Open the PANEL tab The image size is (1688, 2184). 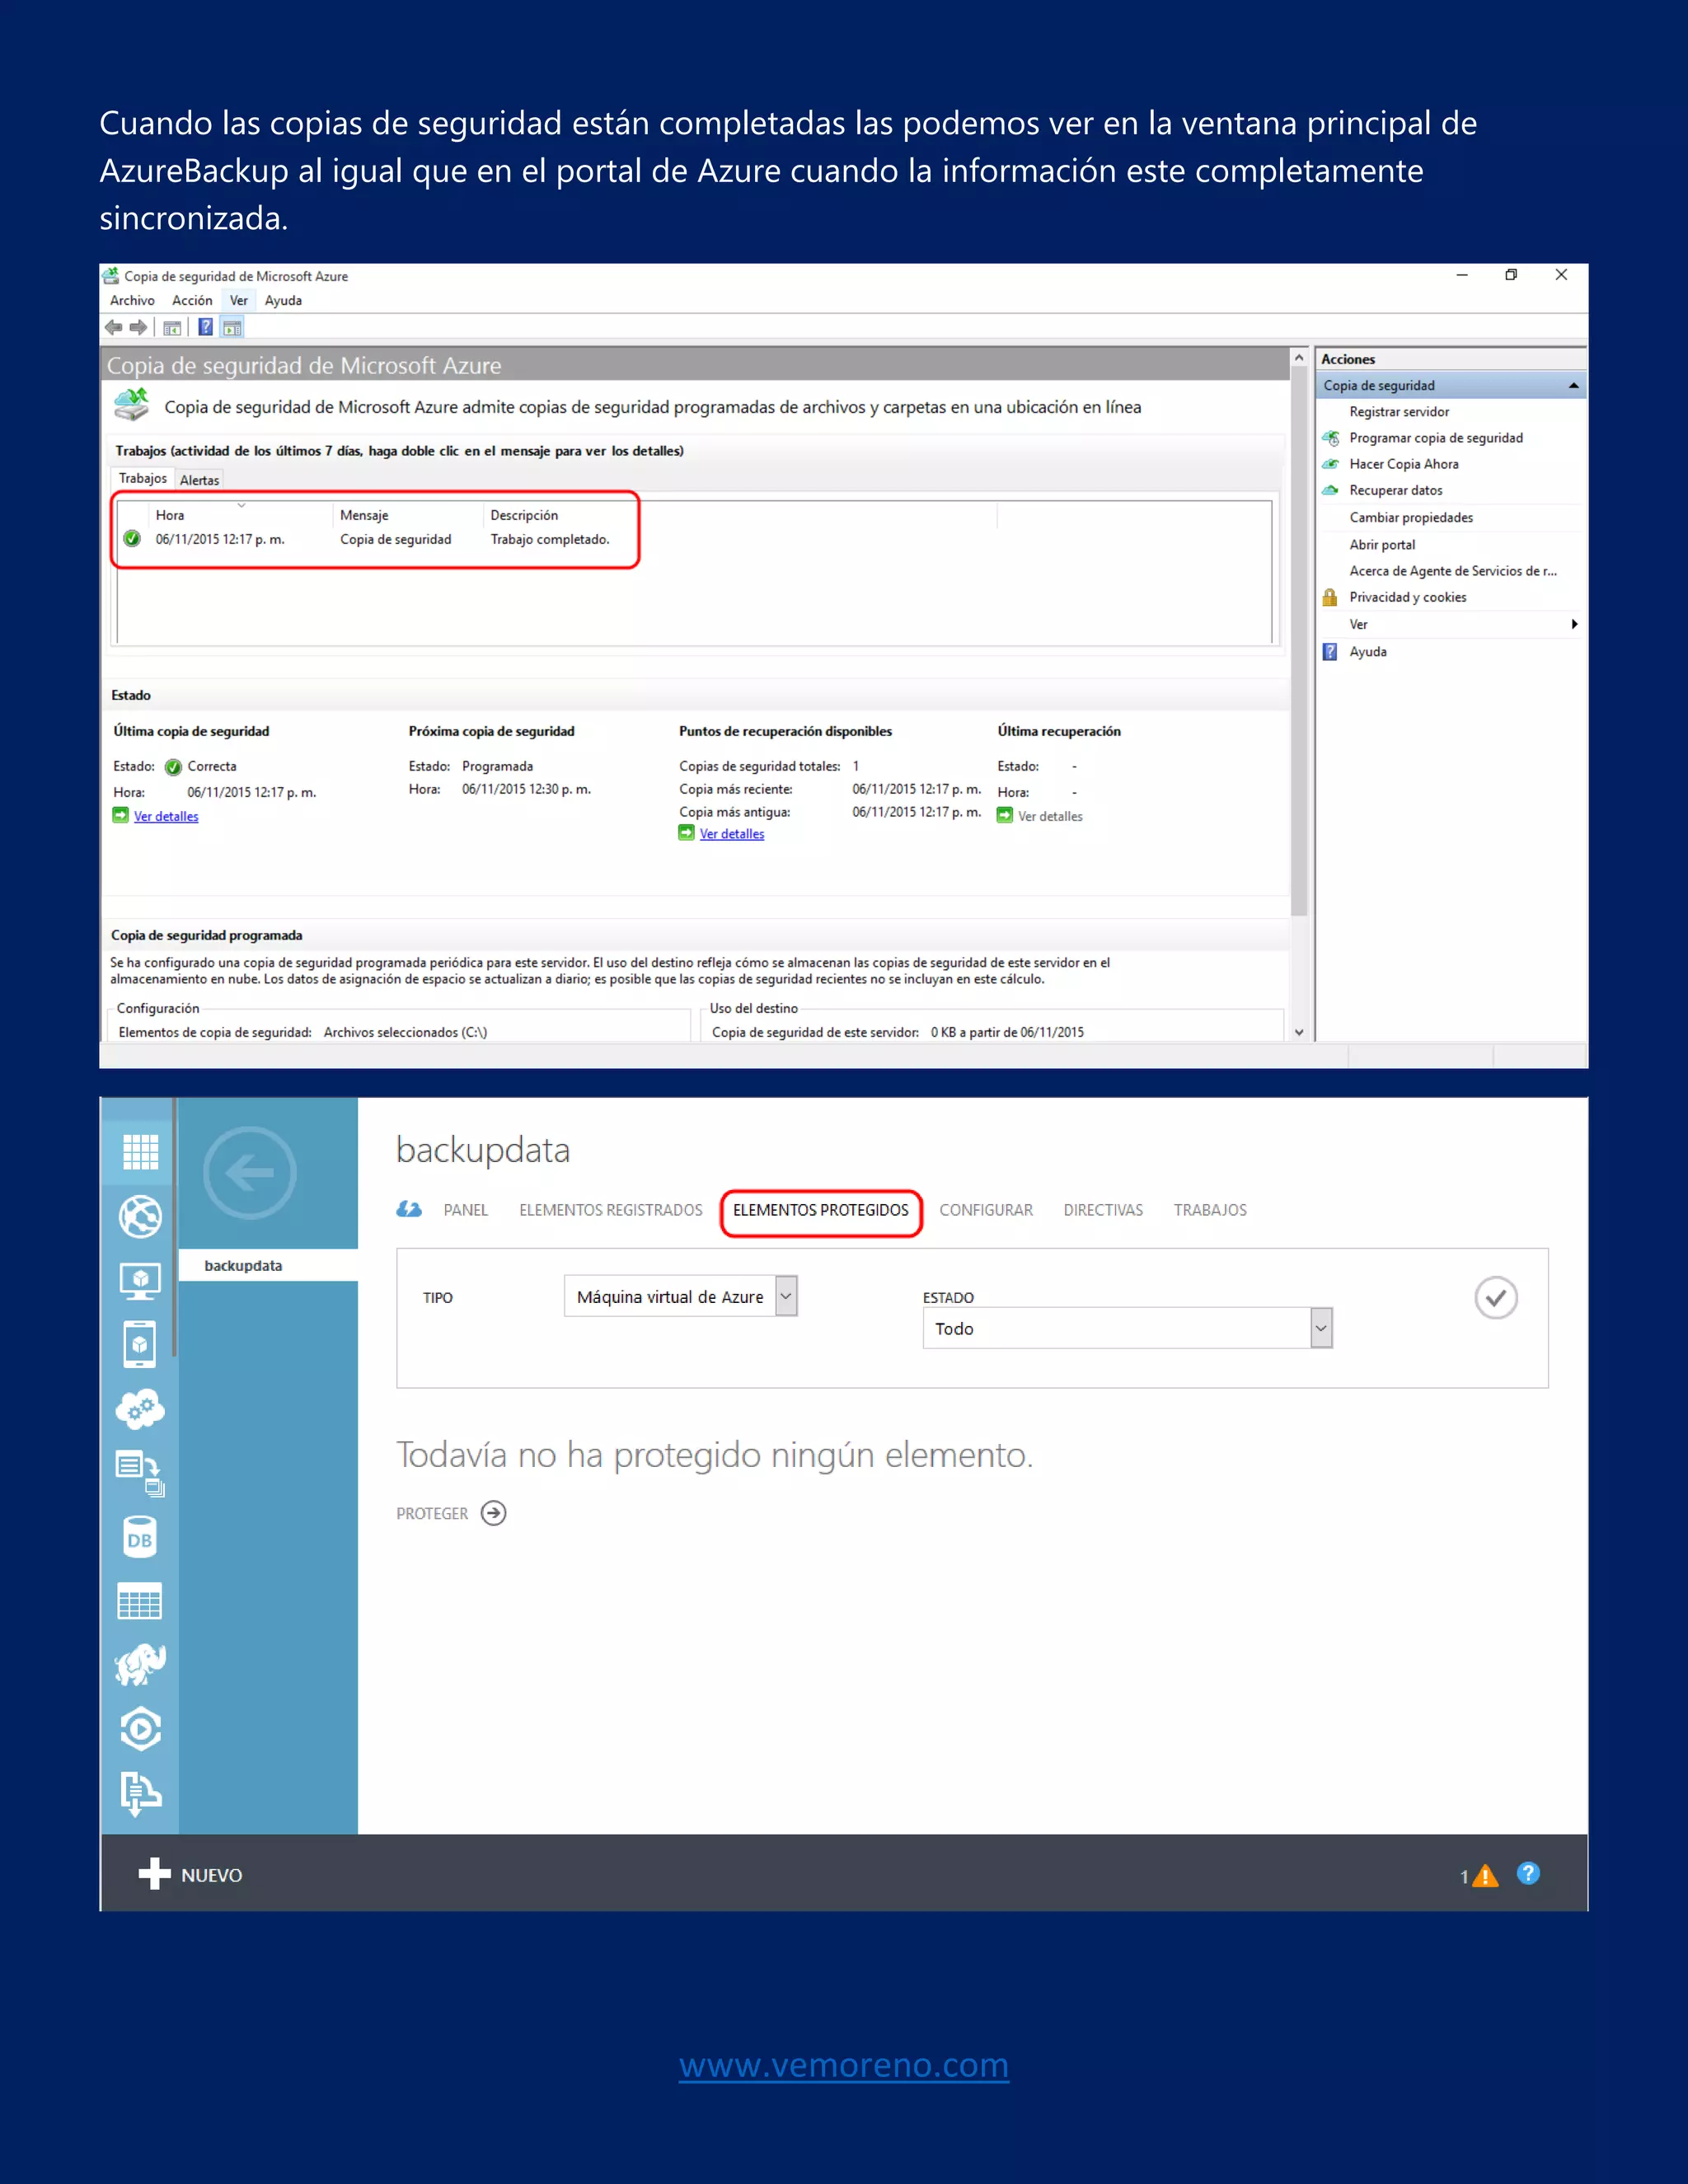coord(466,1210)
